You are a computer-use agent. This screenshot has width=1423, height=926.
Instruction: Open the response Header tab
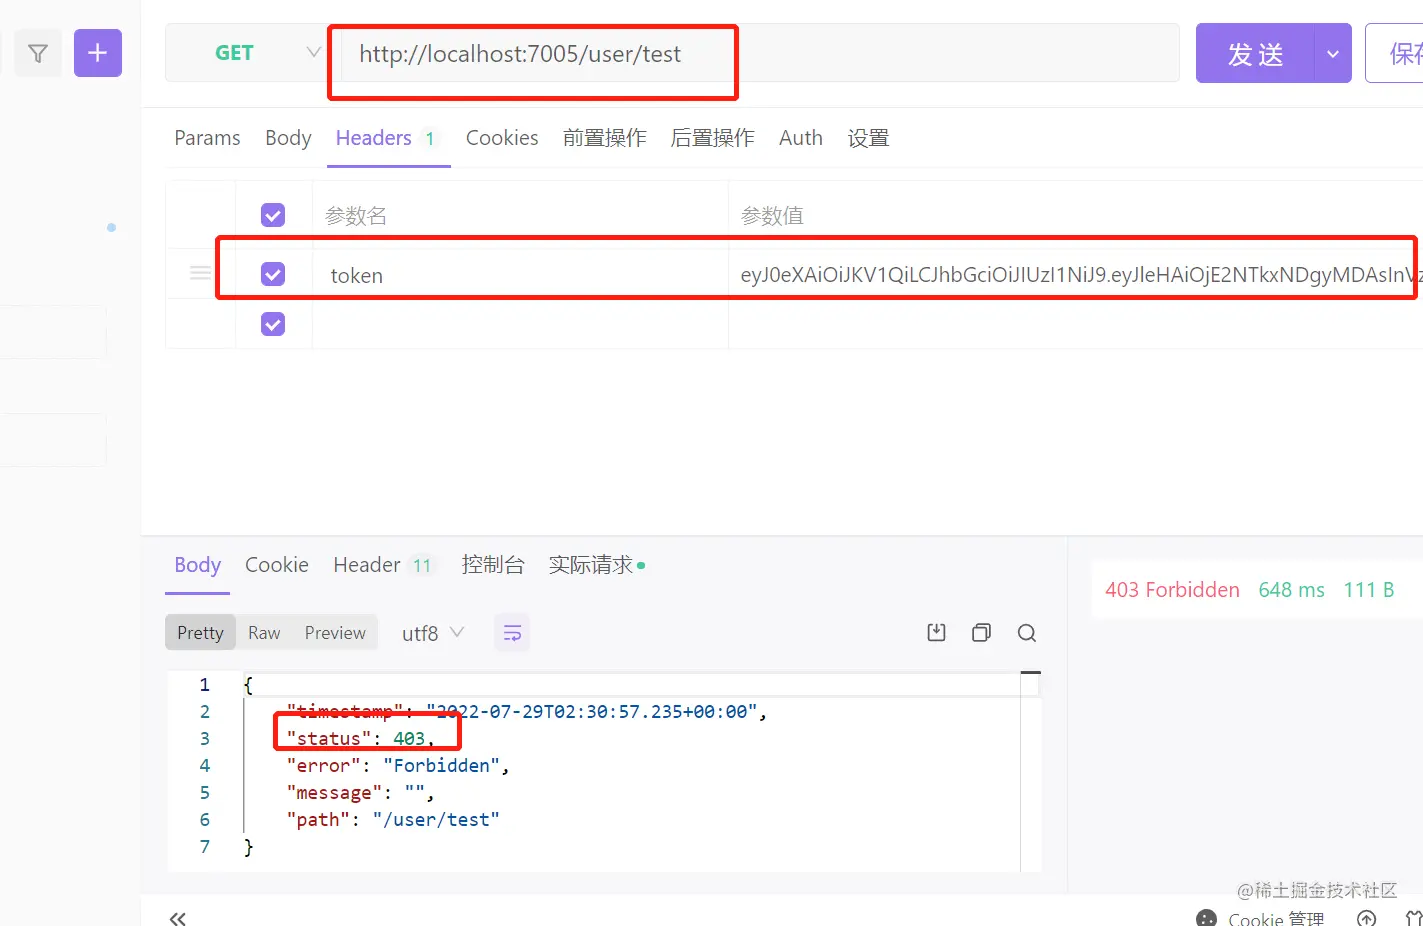tap(383, 565)
